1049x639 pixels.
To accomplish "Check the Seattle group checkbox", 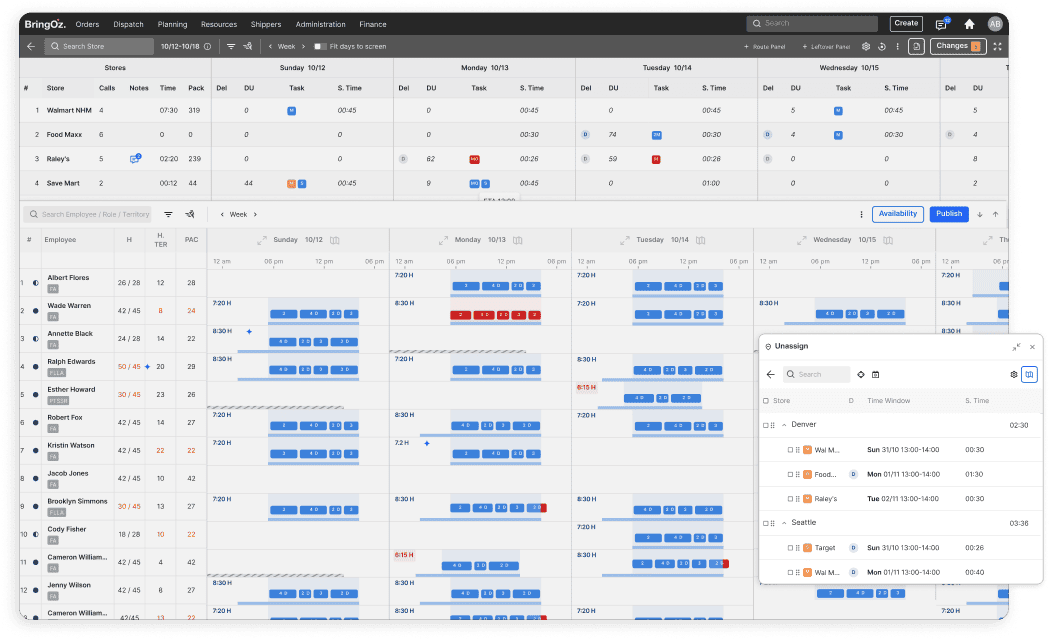I will coord(765,523).
